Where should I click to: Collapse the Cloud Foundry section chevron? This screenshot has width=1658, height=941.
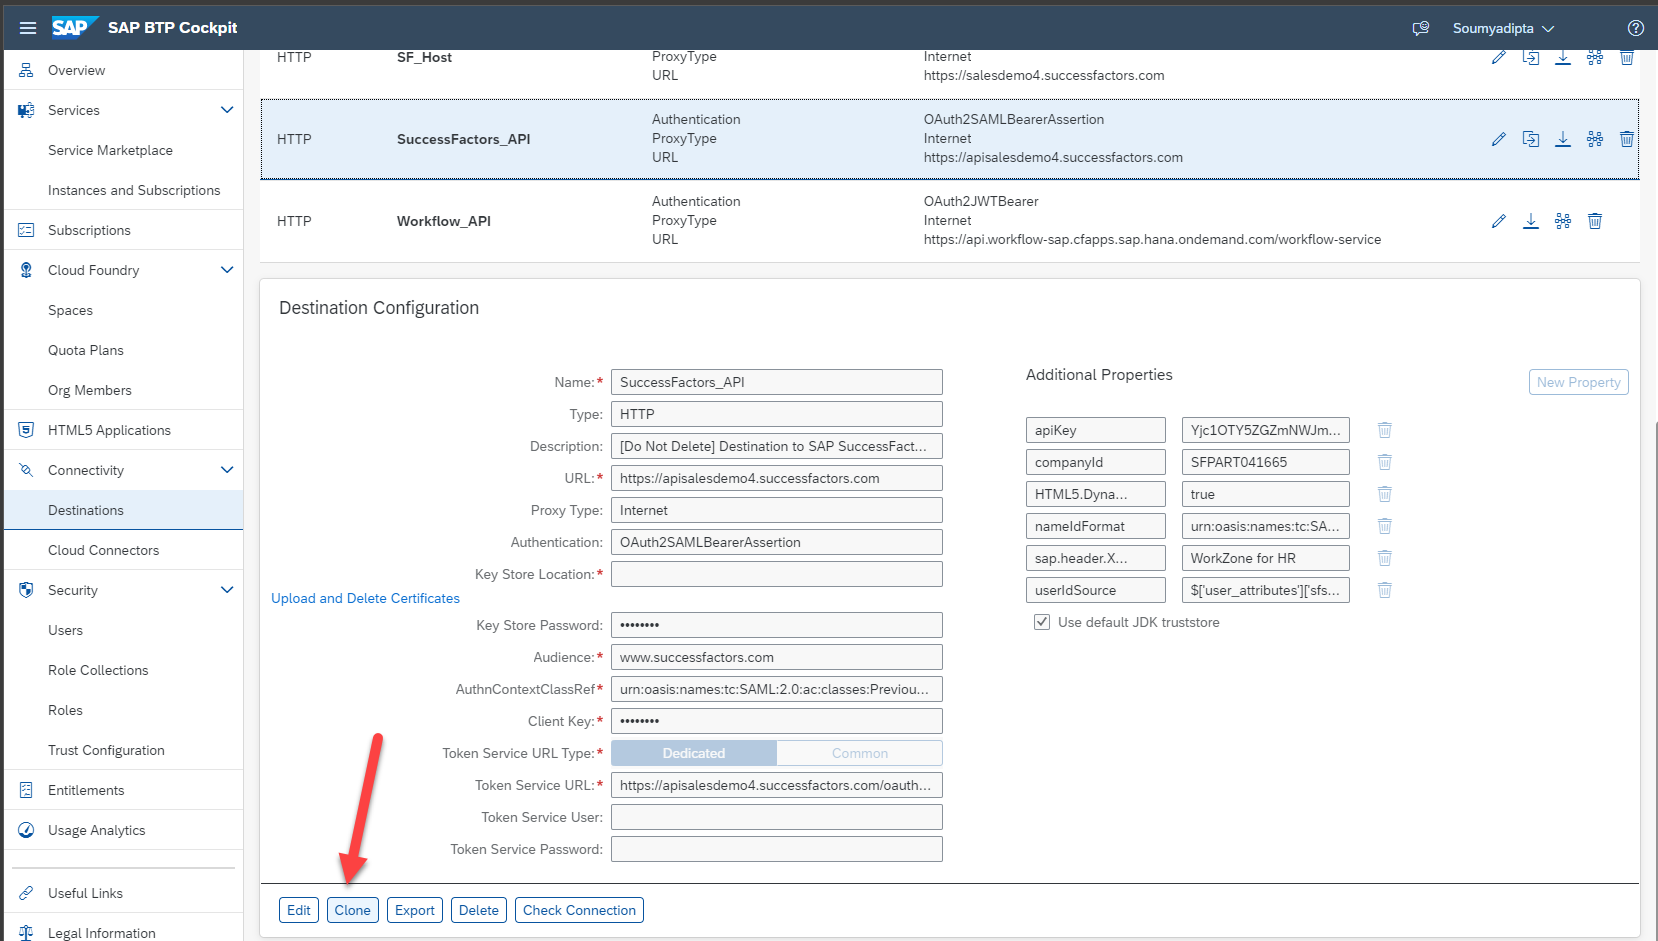(x=227, y=270)
